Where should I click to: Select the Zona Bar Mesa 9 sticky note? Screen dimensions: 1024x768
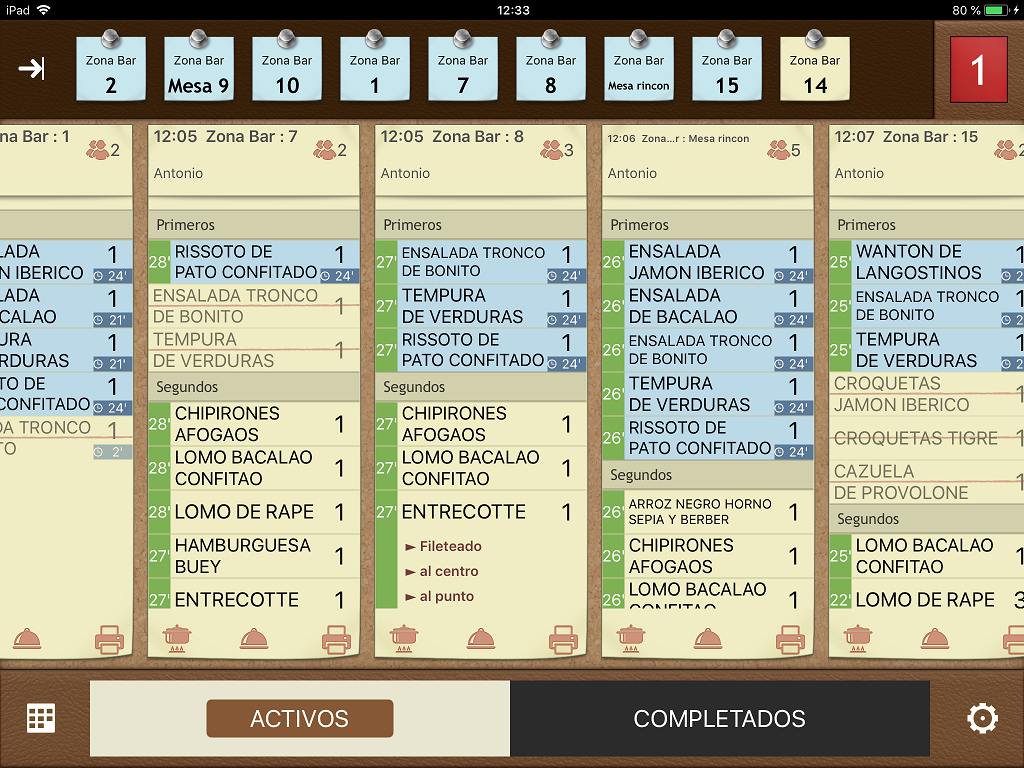click(x=199, y=72)
